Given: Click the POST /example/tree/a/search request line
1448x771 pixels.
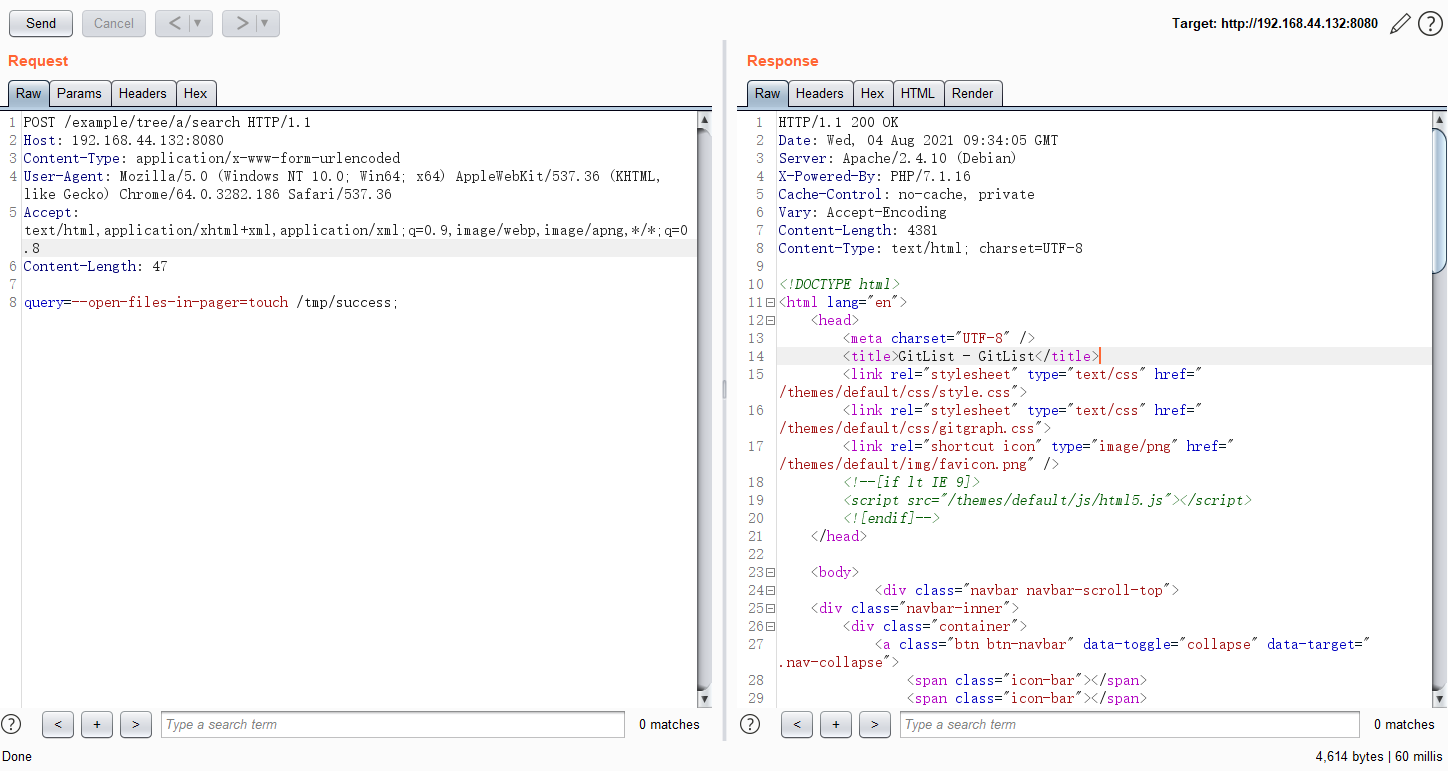Looking at the screenshot, I should (167, 122).
